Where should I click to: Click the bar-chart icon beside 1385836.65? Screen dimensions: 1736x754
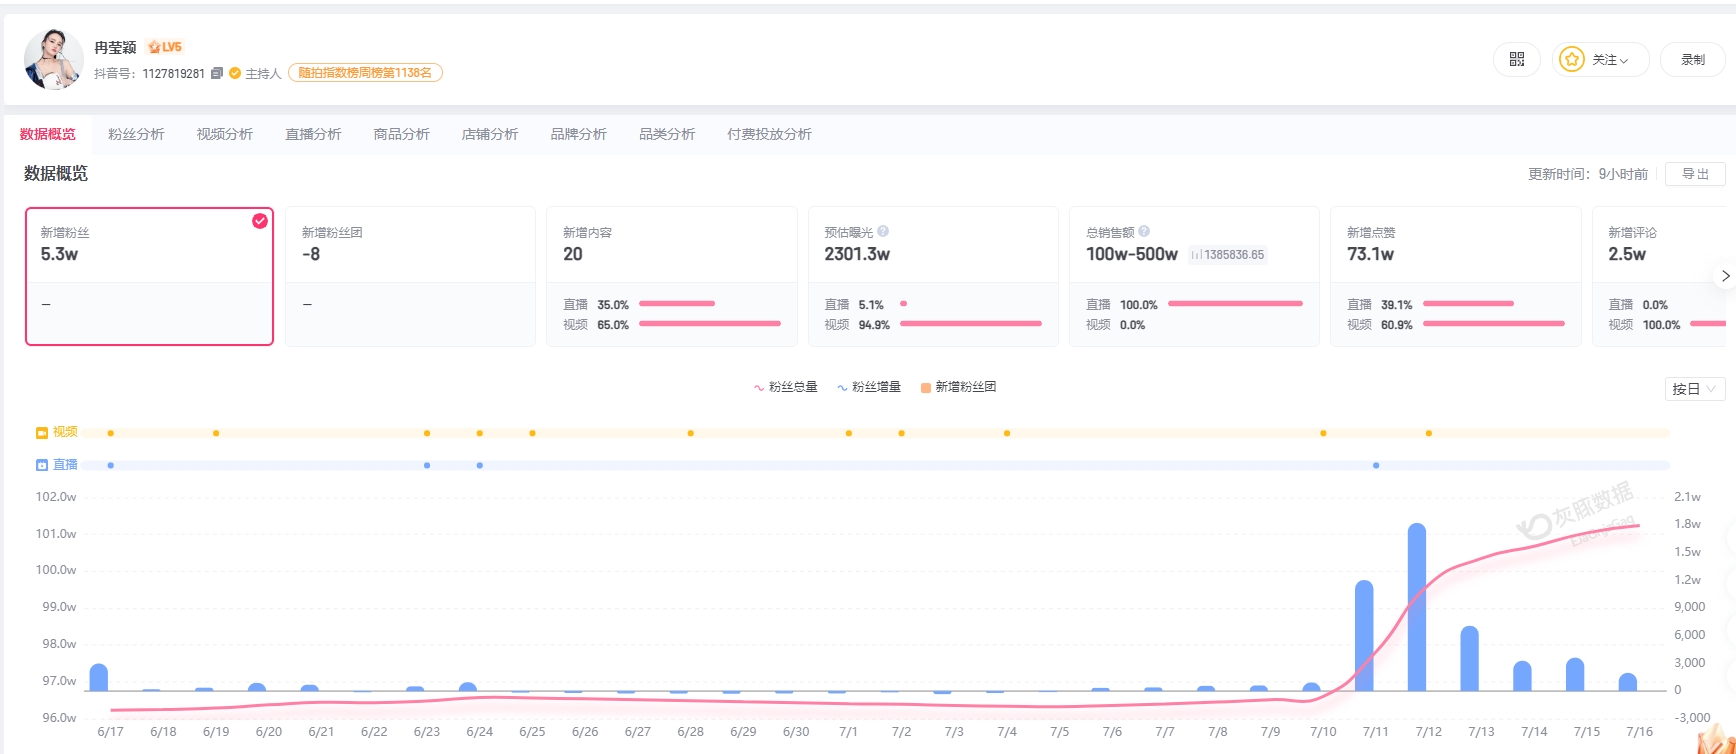click(x=1196, y=255)
